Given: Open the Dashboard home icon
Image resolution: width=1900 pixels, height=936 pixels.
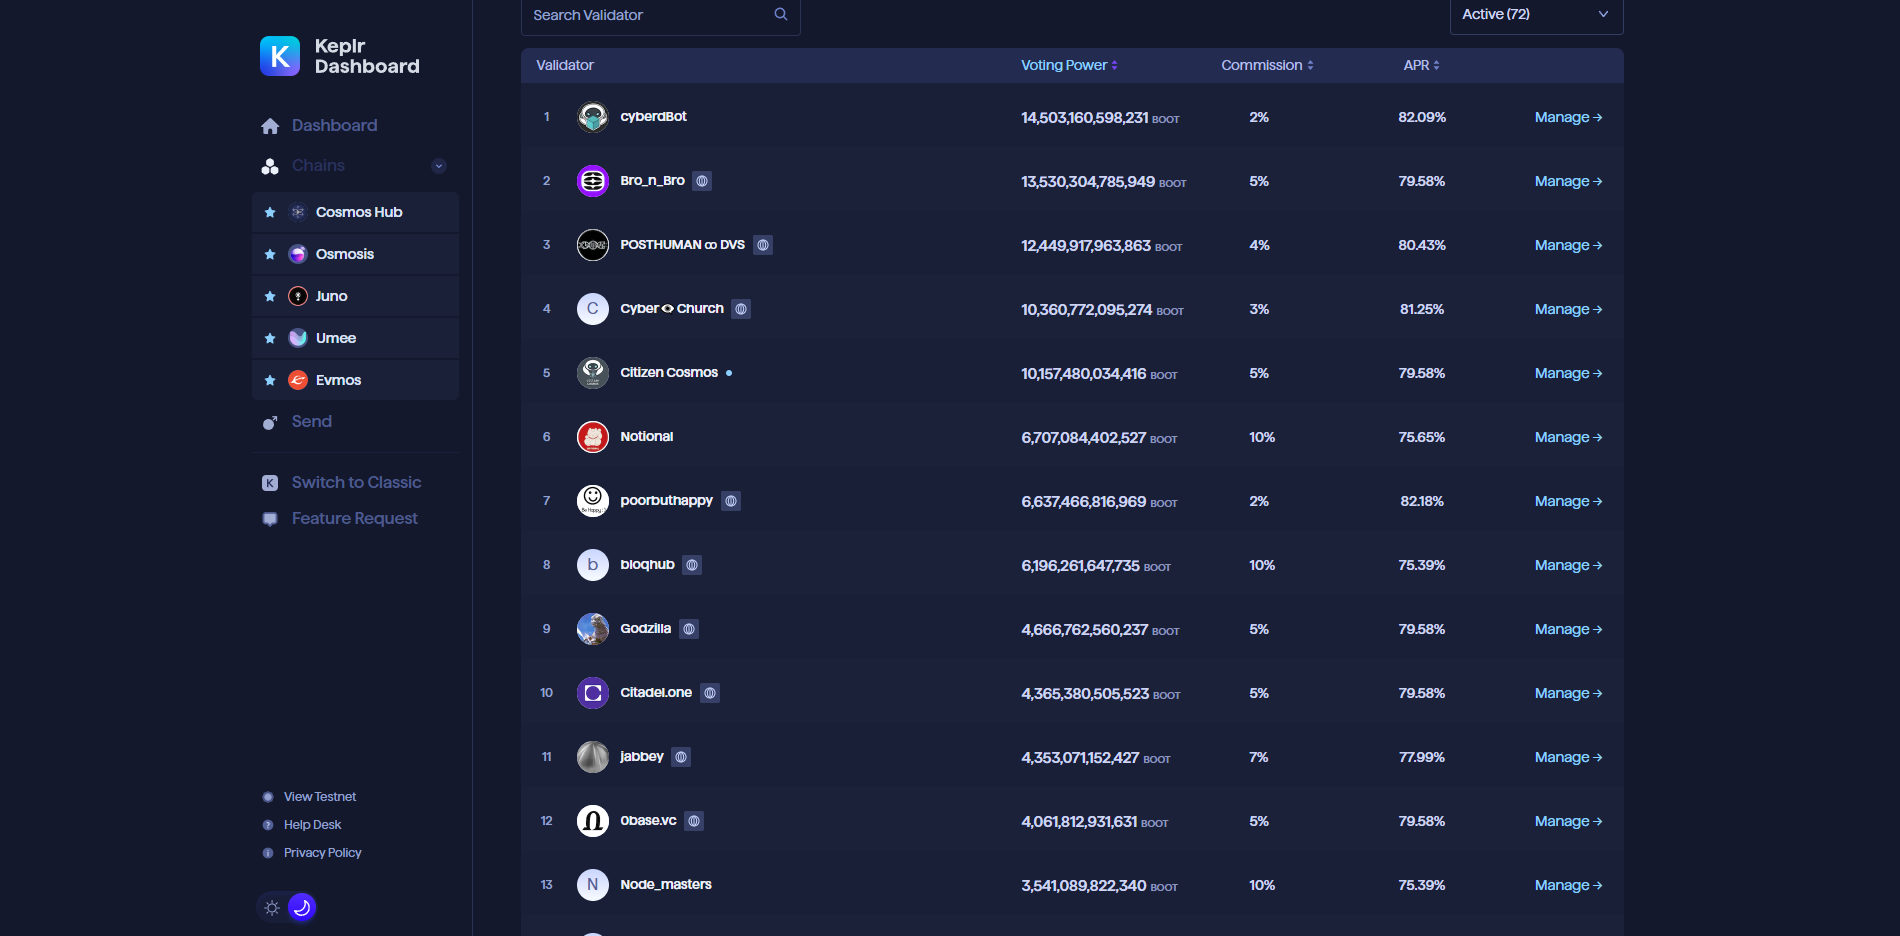Looking at the screenshot, I should [270, 126].
